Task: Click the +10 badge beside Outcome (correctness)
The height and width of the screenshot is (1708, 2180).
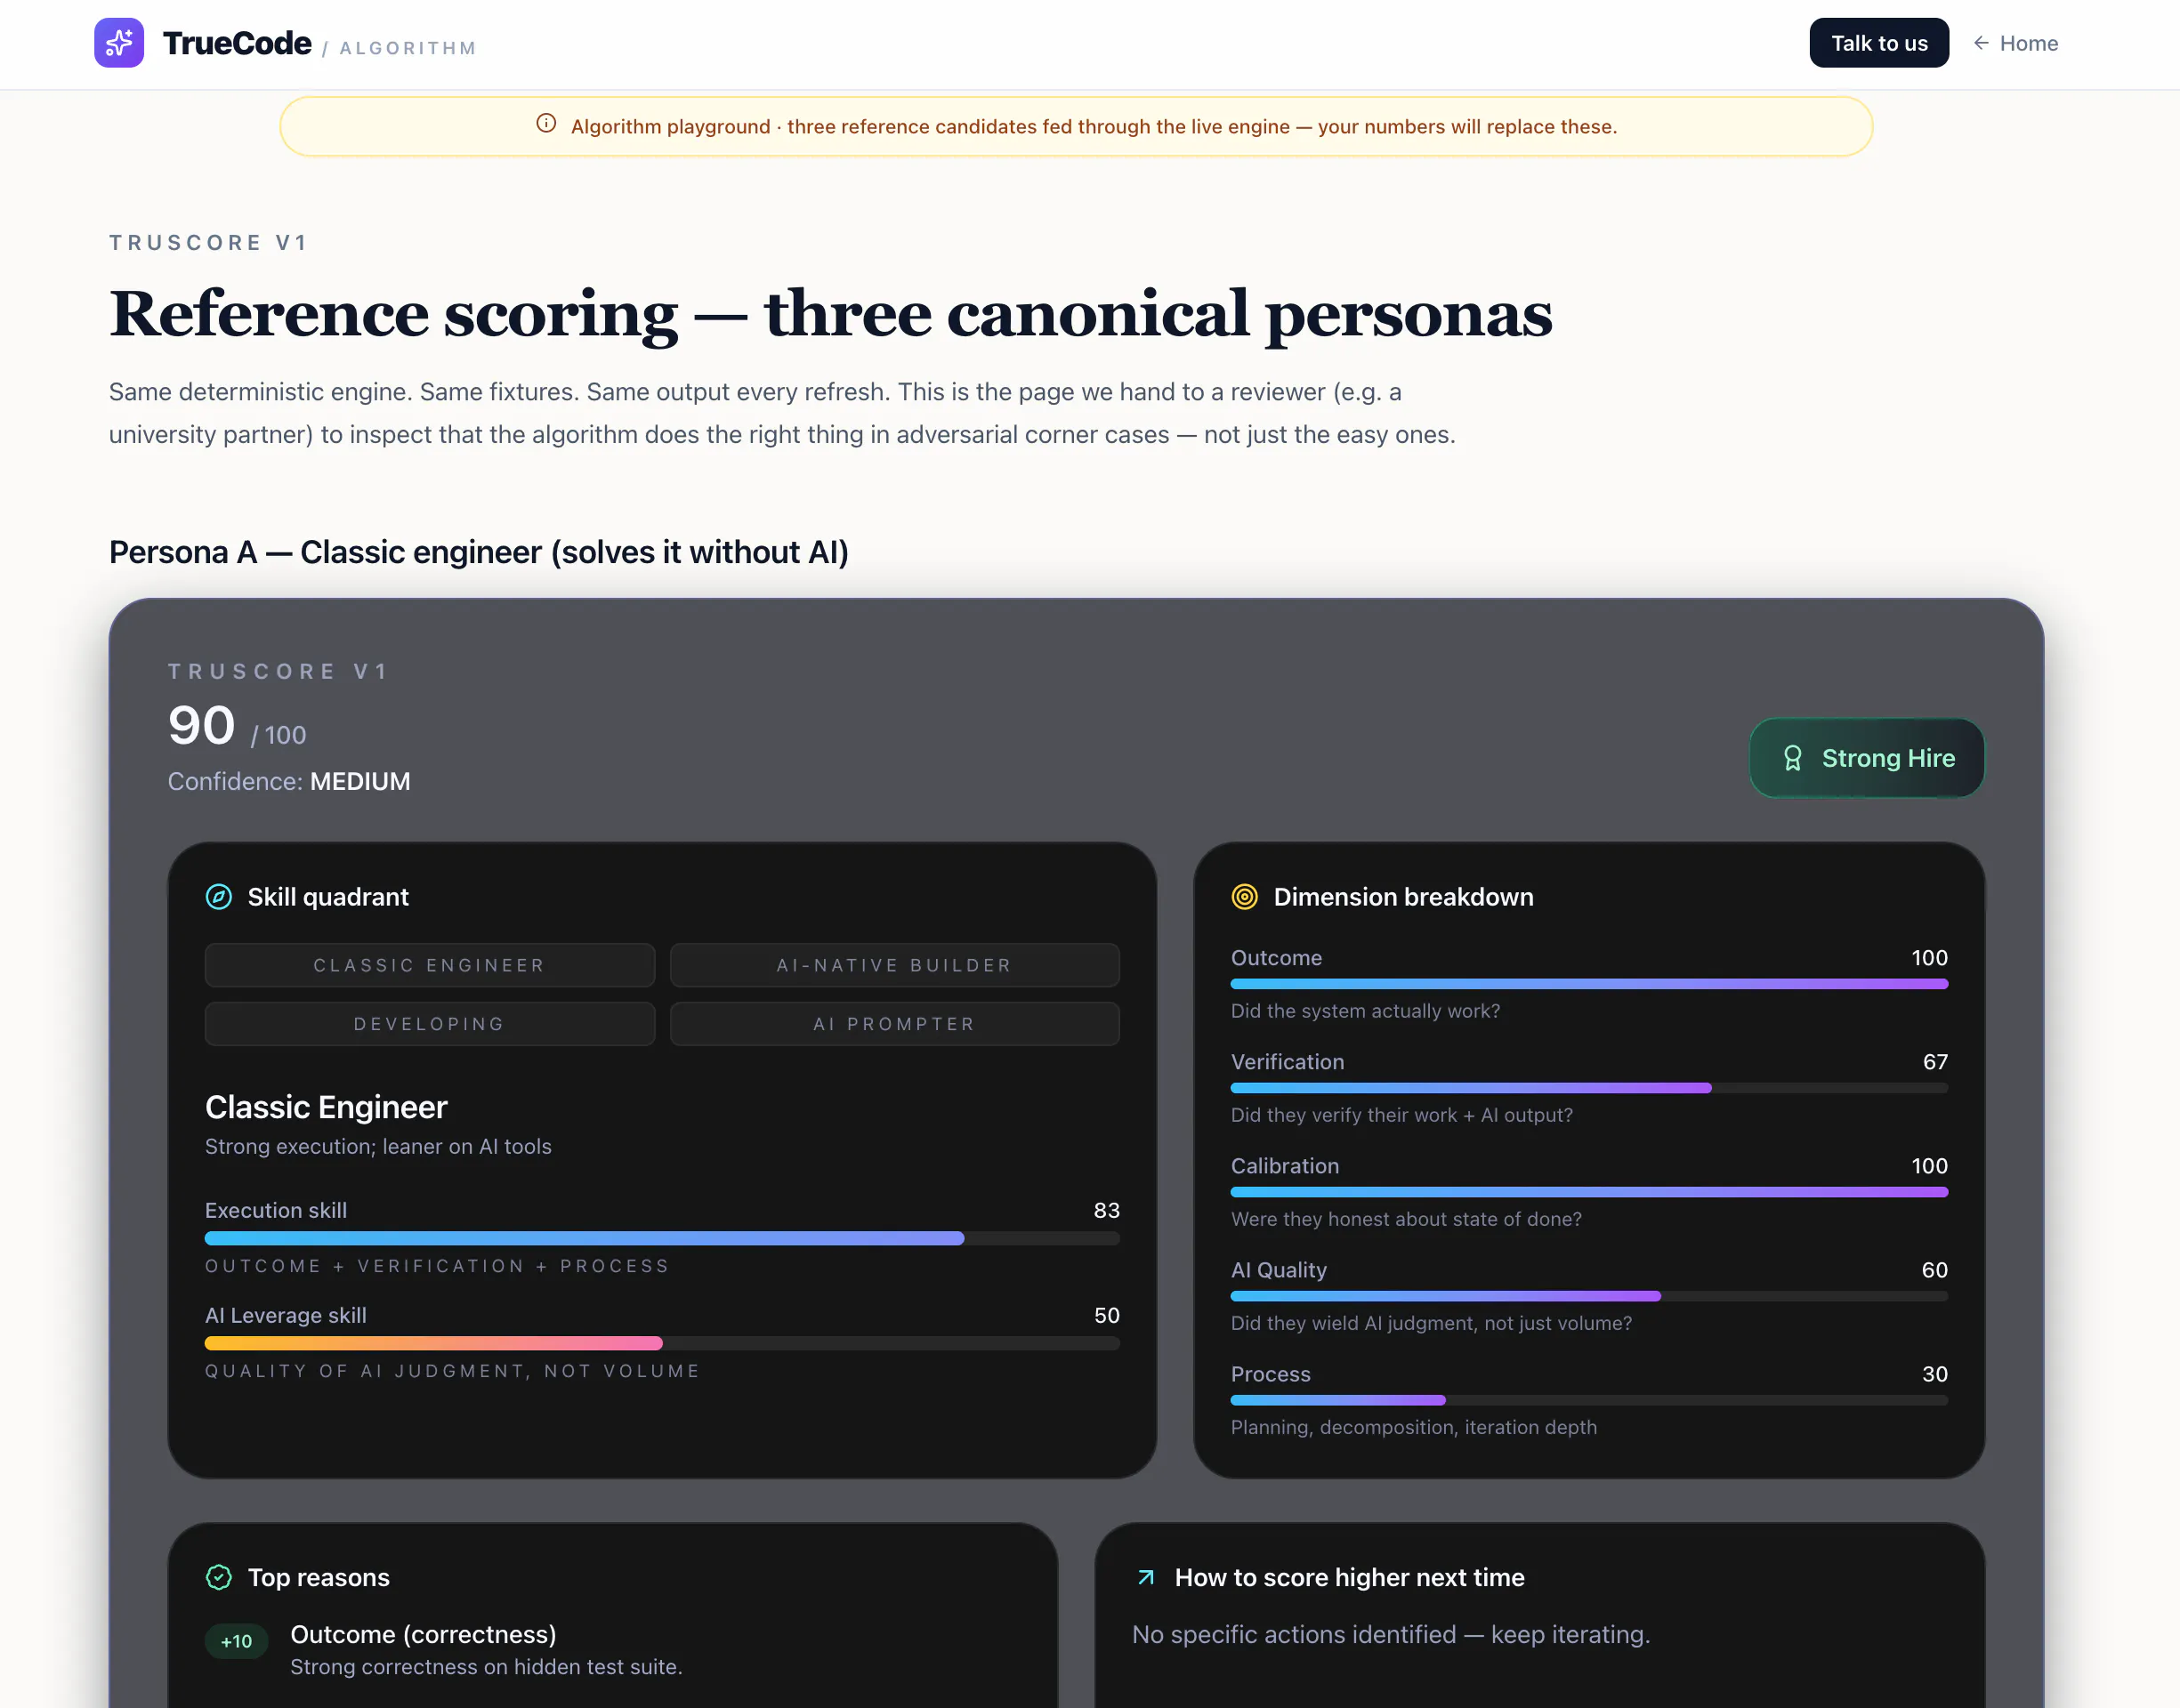Action: coord(236,1641)
